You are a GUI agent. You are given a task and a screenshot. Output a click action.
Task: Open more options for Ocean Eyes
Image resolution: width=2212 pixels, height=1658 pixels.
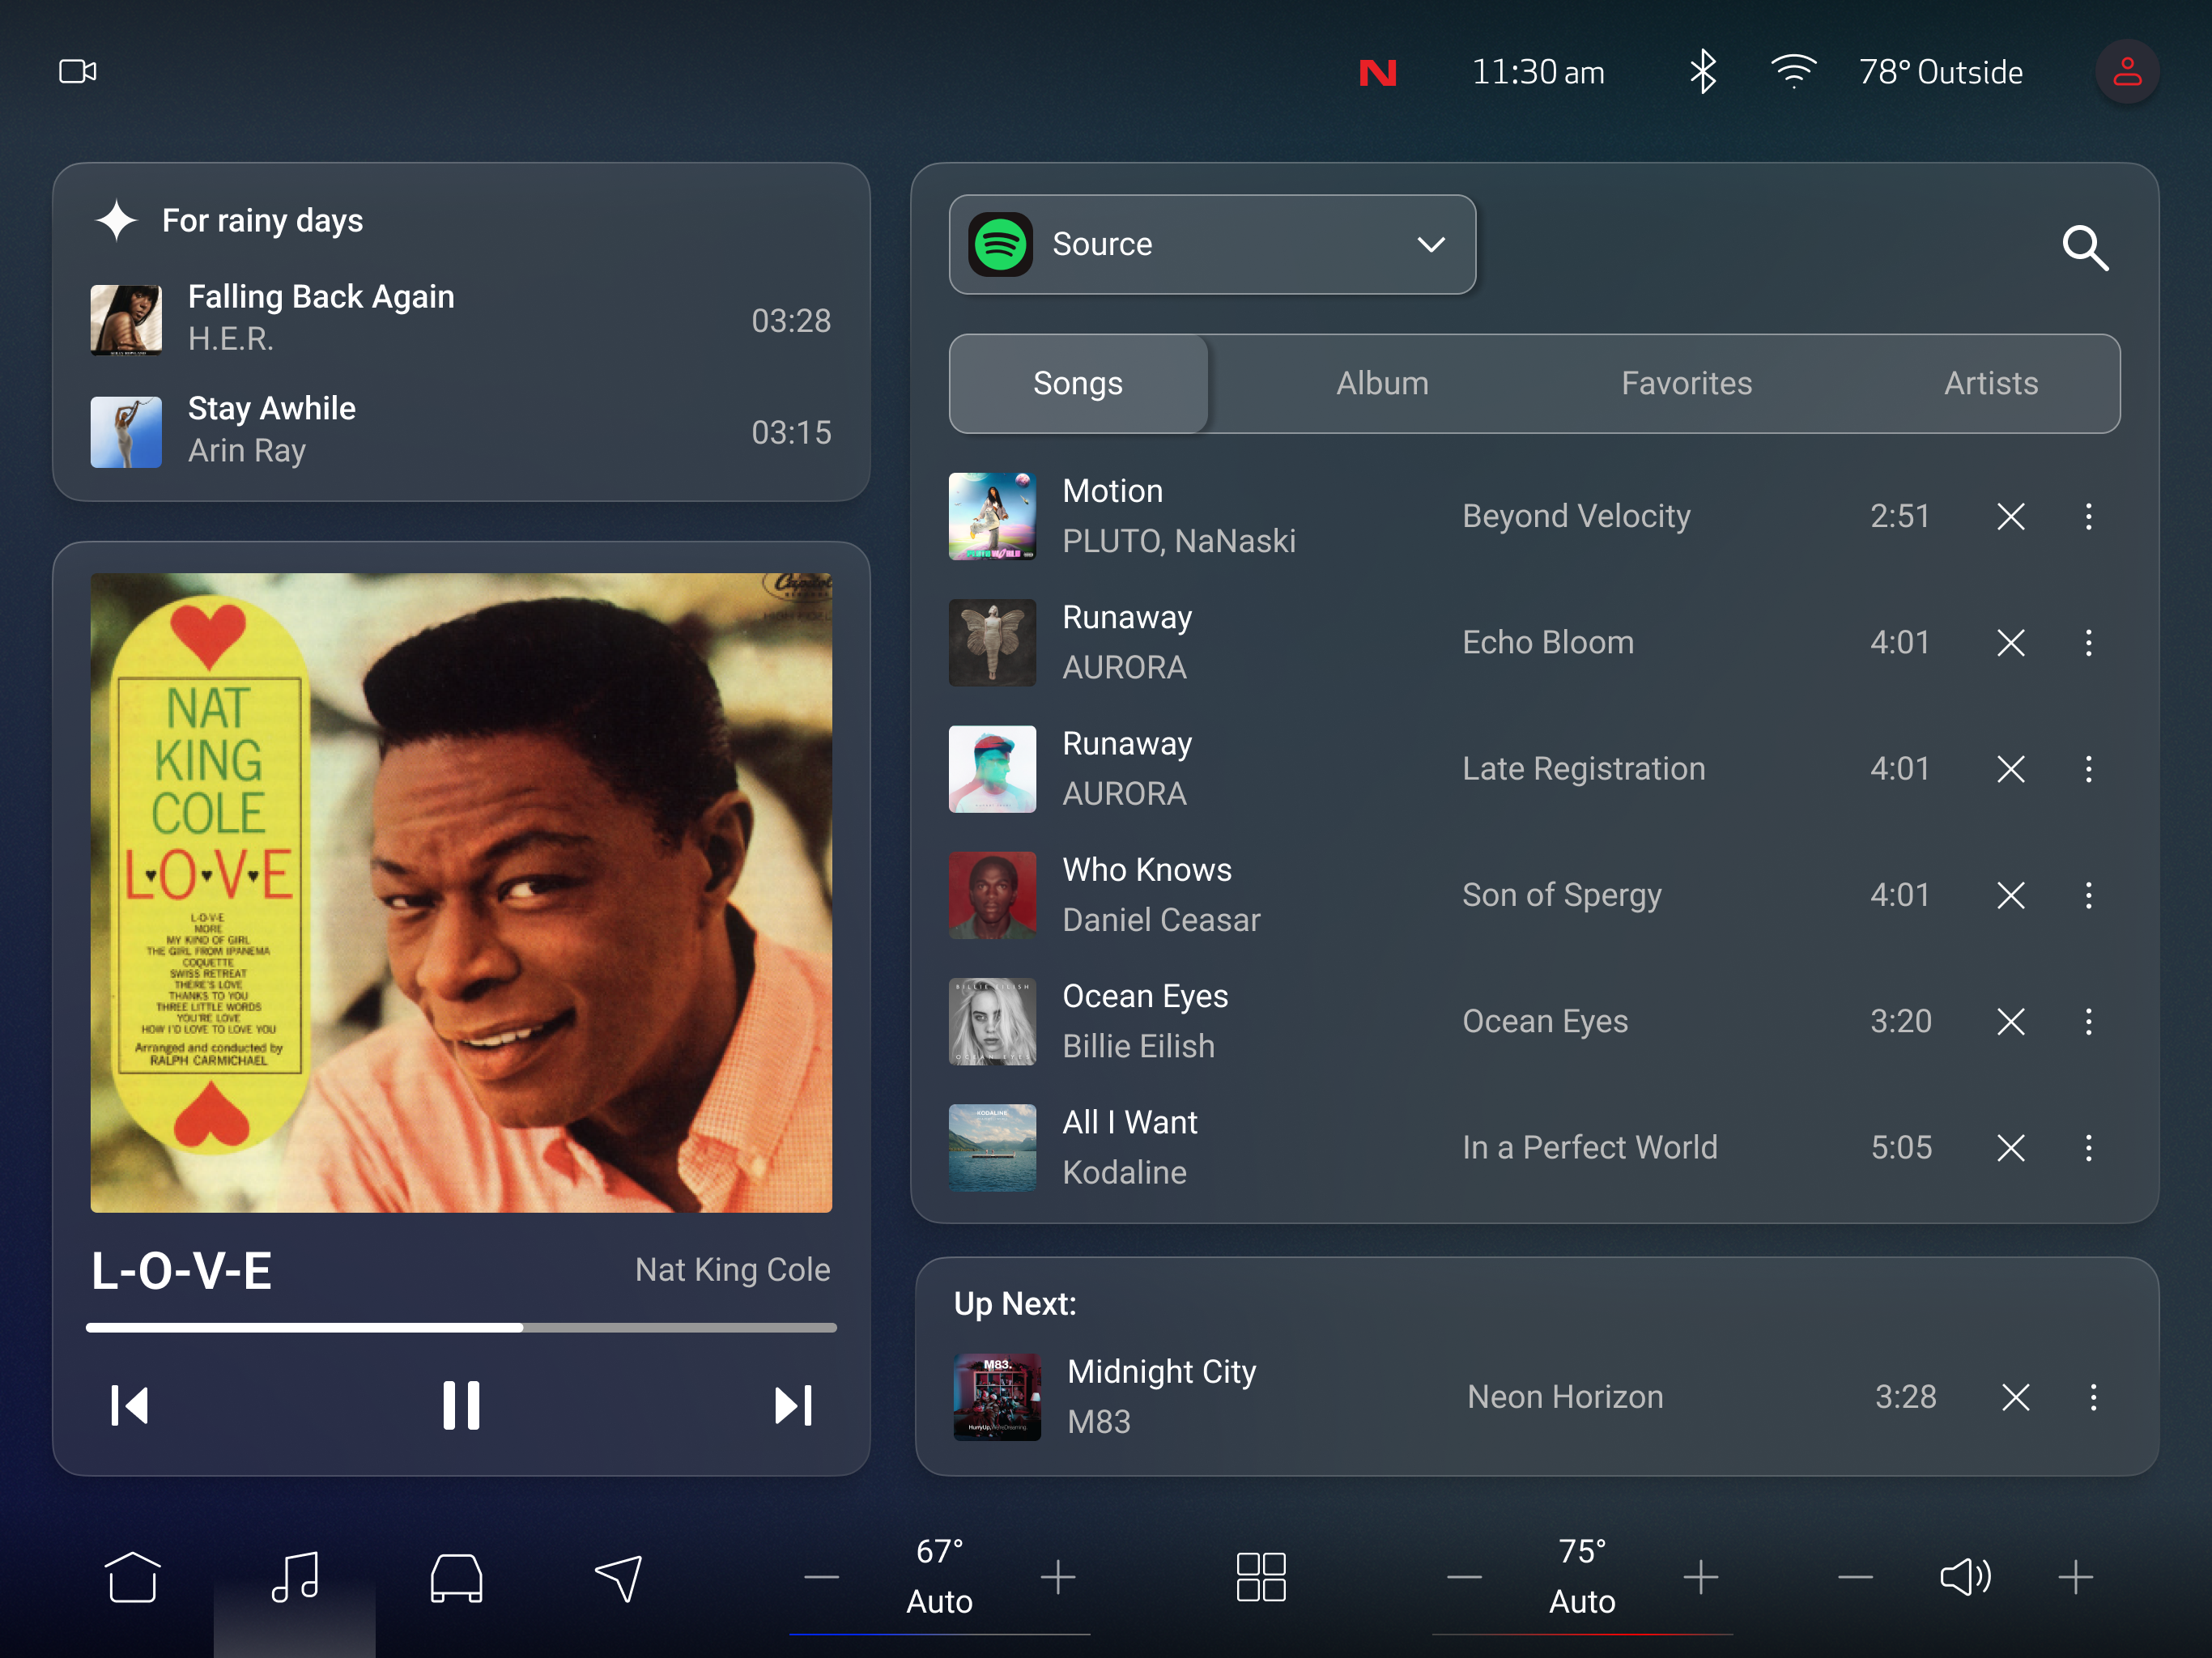coord(2088,1021)
